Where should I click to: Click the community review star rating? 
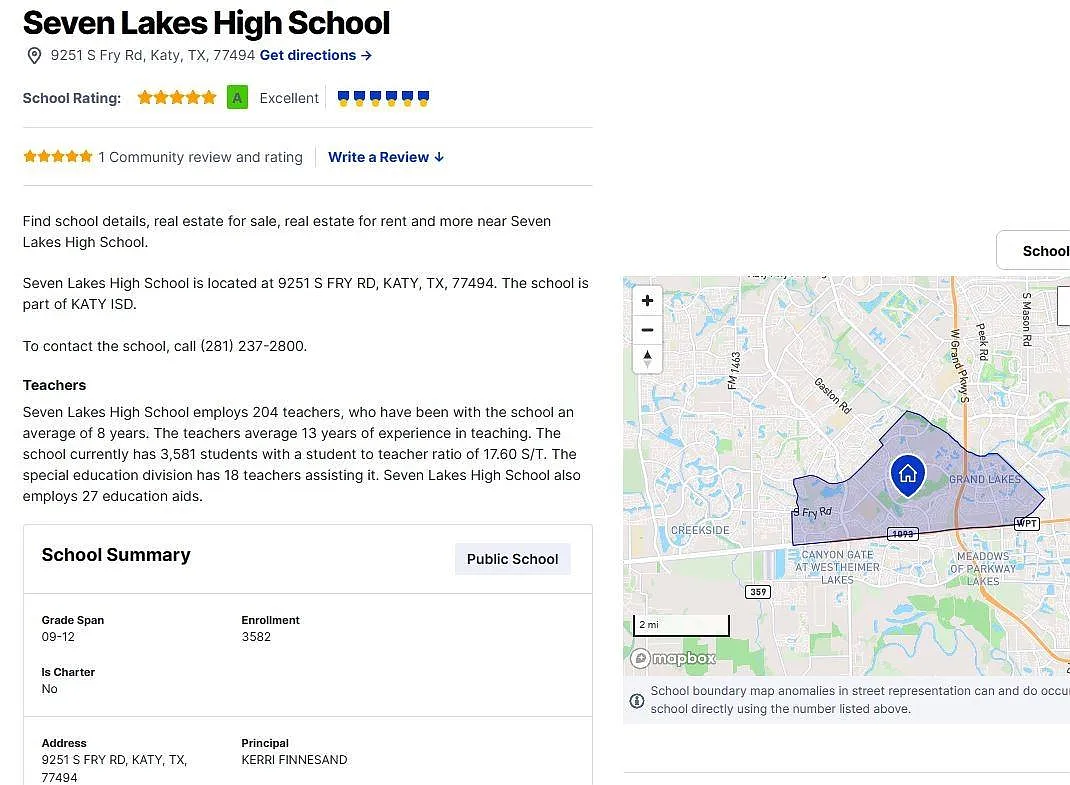[x=58, y=156]
